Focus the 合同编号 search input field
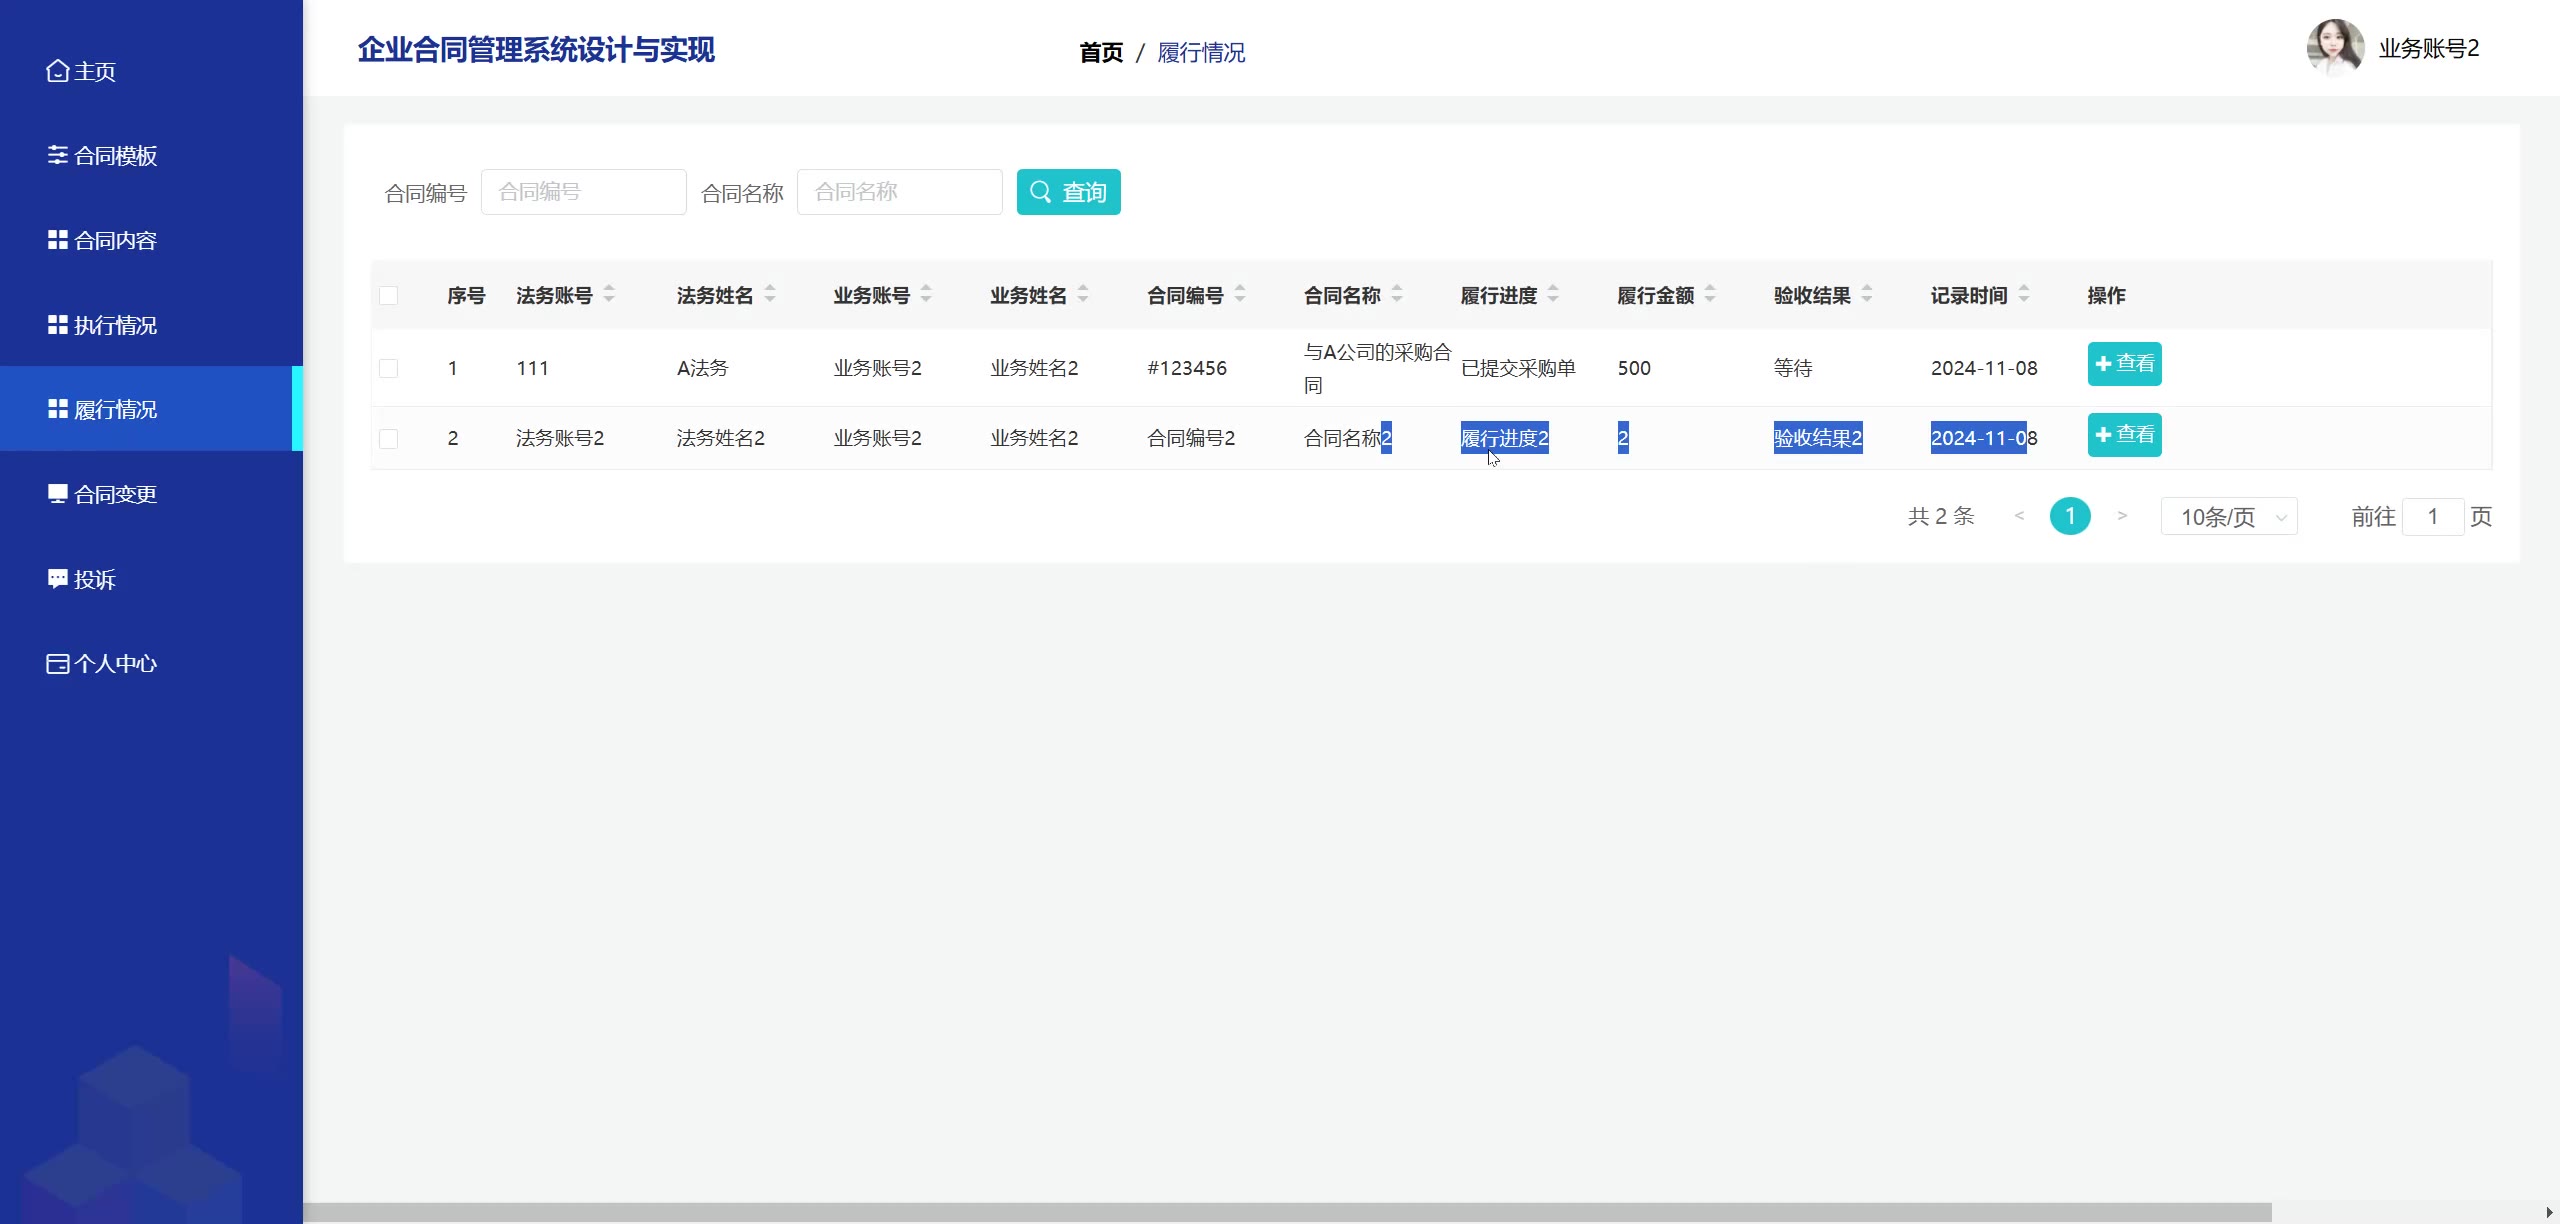This screenshot has height=1224, width=2560. [x=583, y=192]
